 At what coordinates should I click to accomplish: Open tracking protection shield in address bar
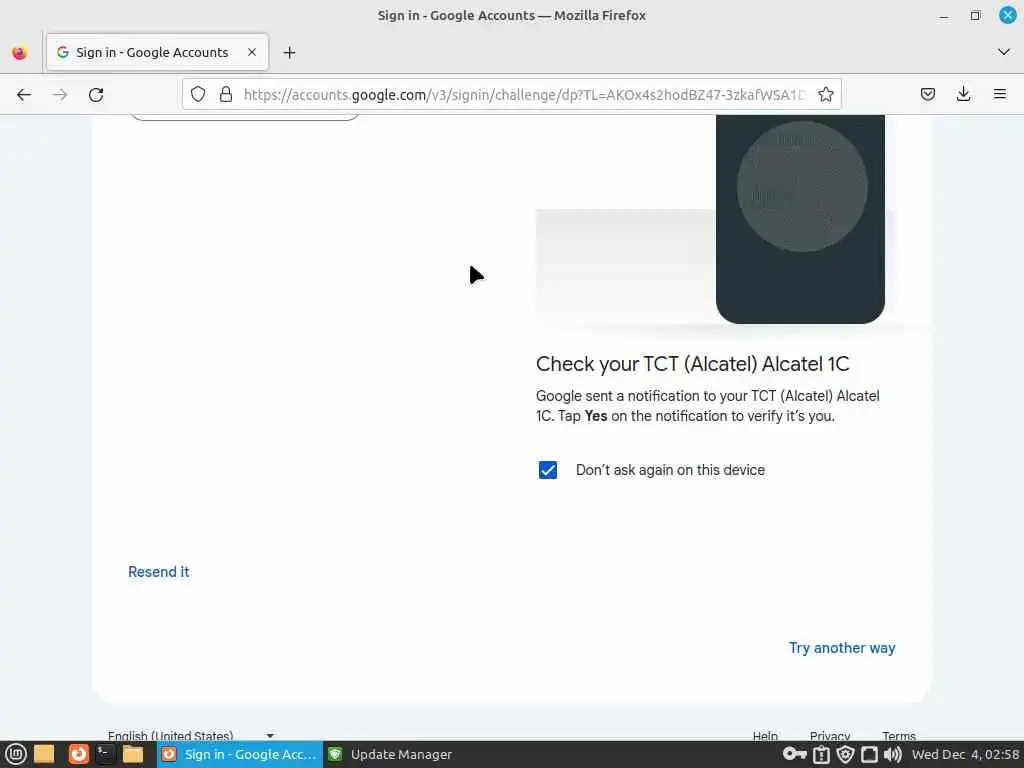click(198, 95)
